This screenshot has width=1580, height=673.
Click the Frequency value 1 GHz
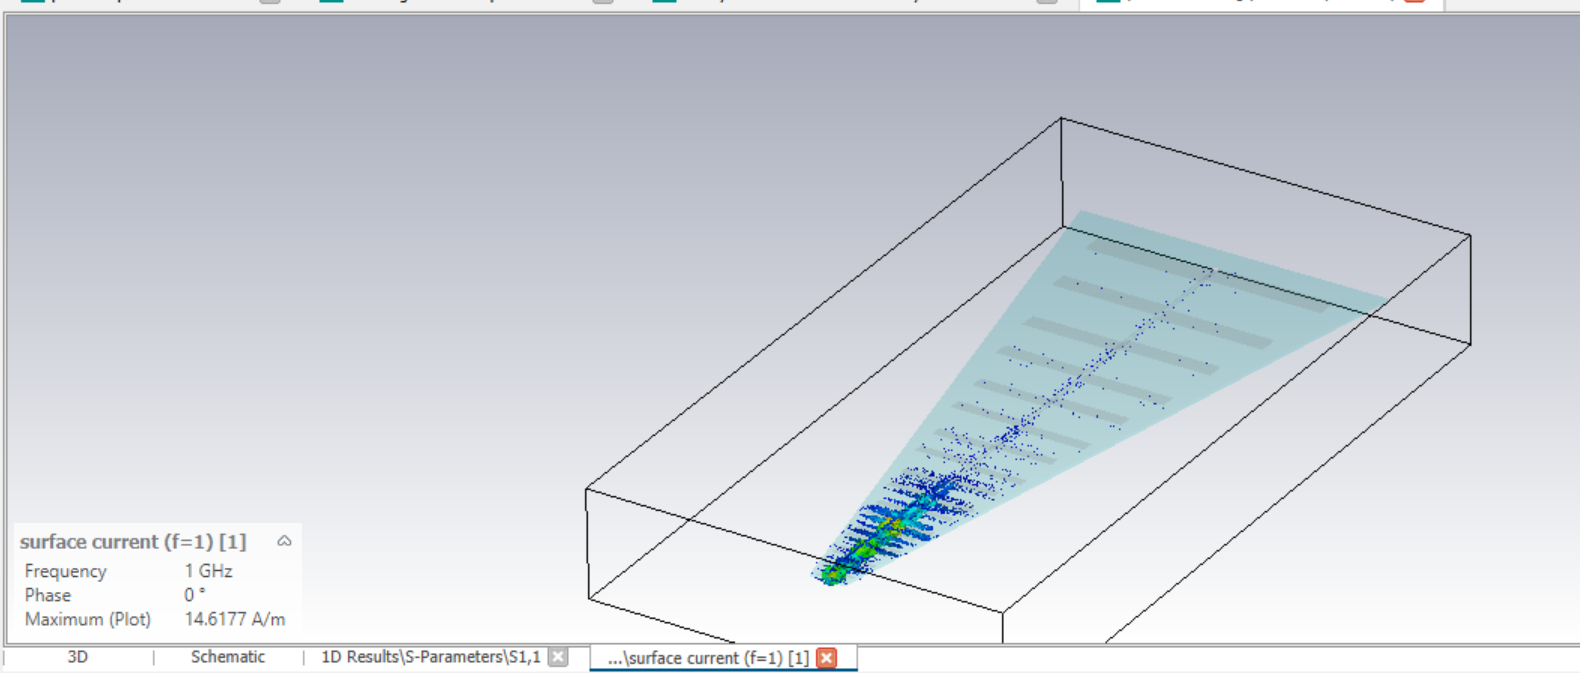208,571
